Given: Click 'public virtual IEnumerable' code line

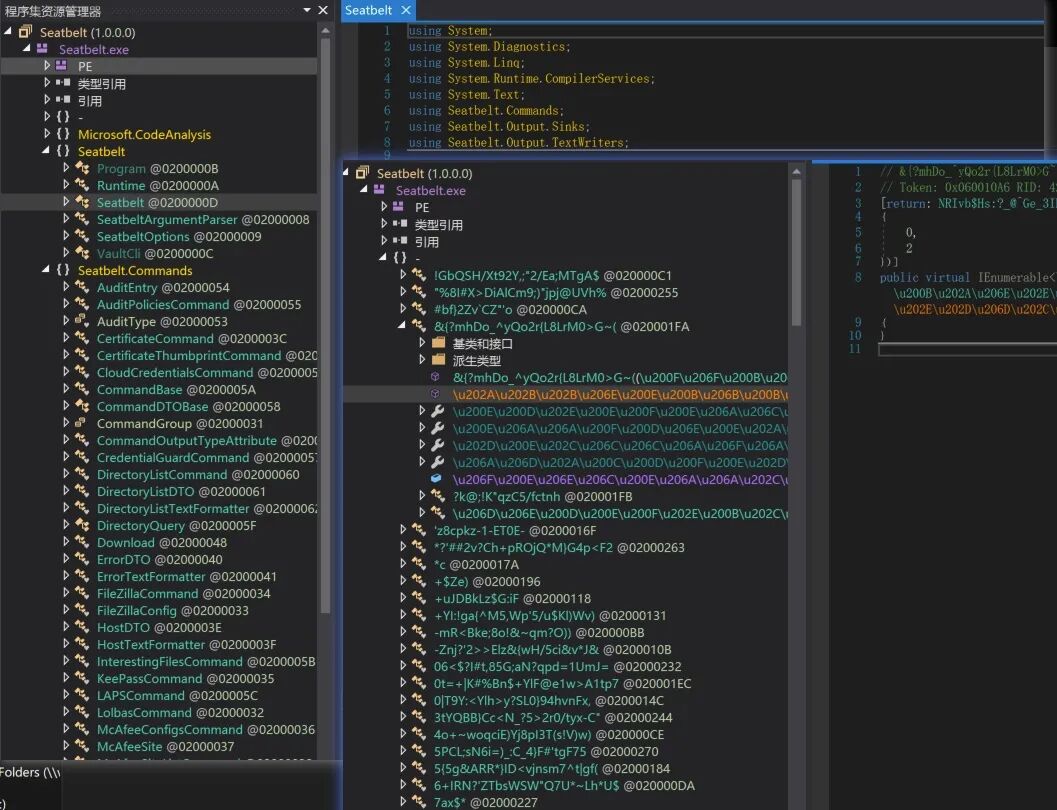Looking at the screenshot, I should (x=968, y=278).
